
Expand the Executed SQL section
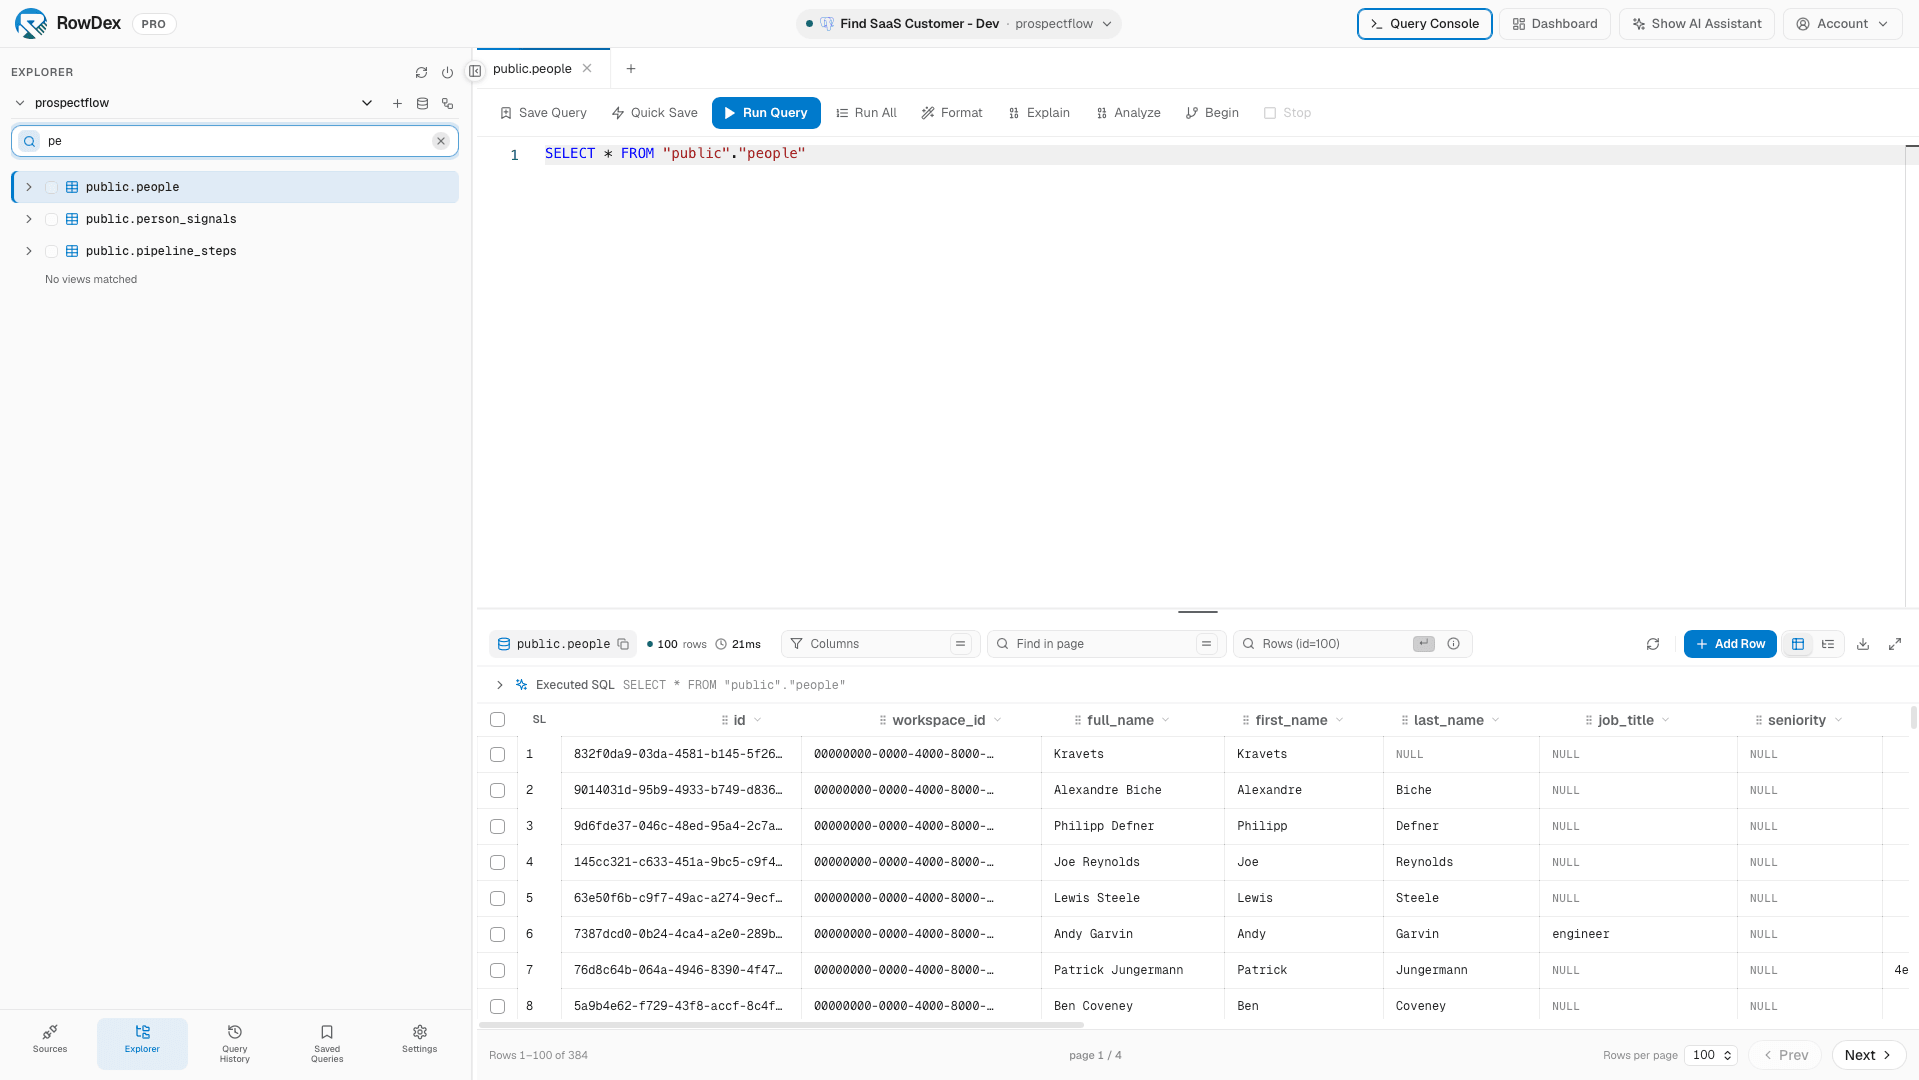[x=499, y=685]
